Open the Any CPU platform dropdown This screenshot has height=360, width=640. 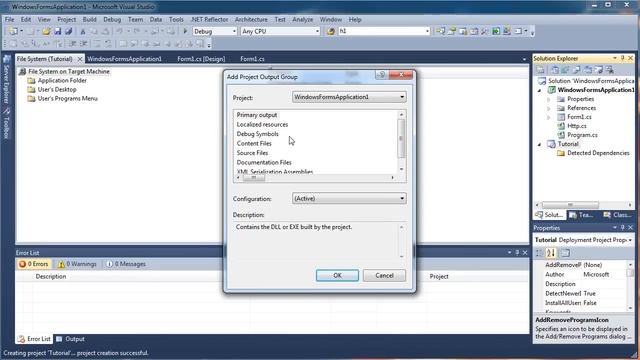tap(317, 31)
